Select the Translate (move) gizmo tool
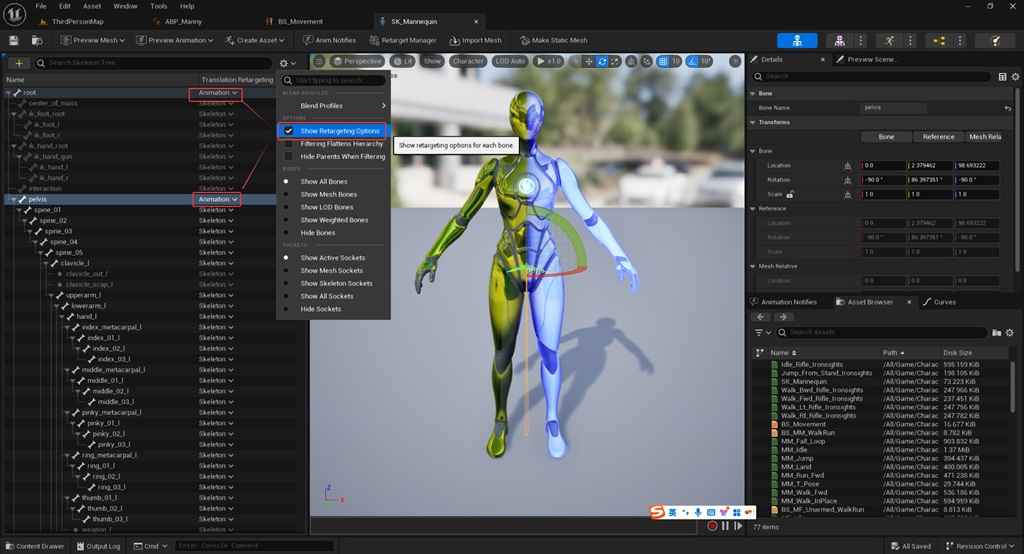Image resolution: width=1024 pixels, height=554 pixels. pos(589,61)
